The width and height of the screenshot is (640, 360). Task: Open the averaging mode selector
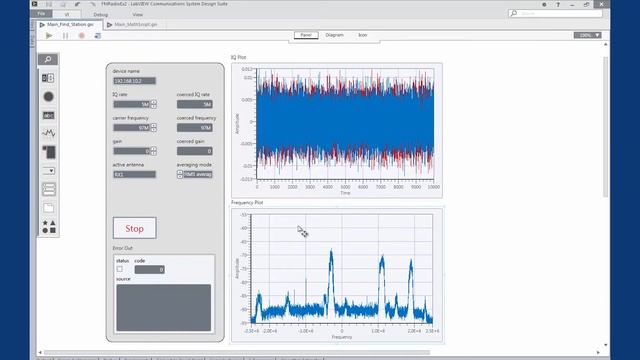[198, 174]
